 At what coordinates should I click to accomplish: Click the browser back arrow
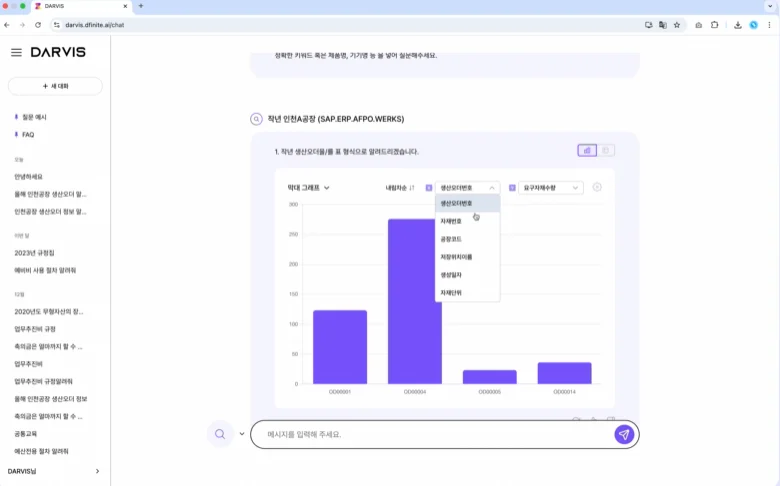click(x=8, y=24)
